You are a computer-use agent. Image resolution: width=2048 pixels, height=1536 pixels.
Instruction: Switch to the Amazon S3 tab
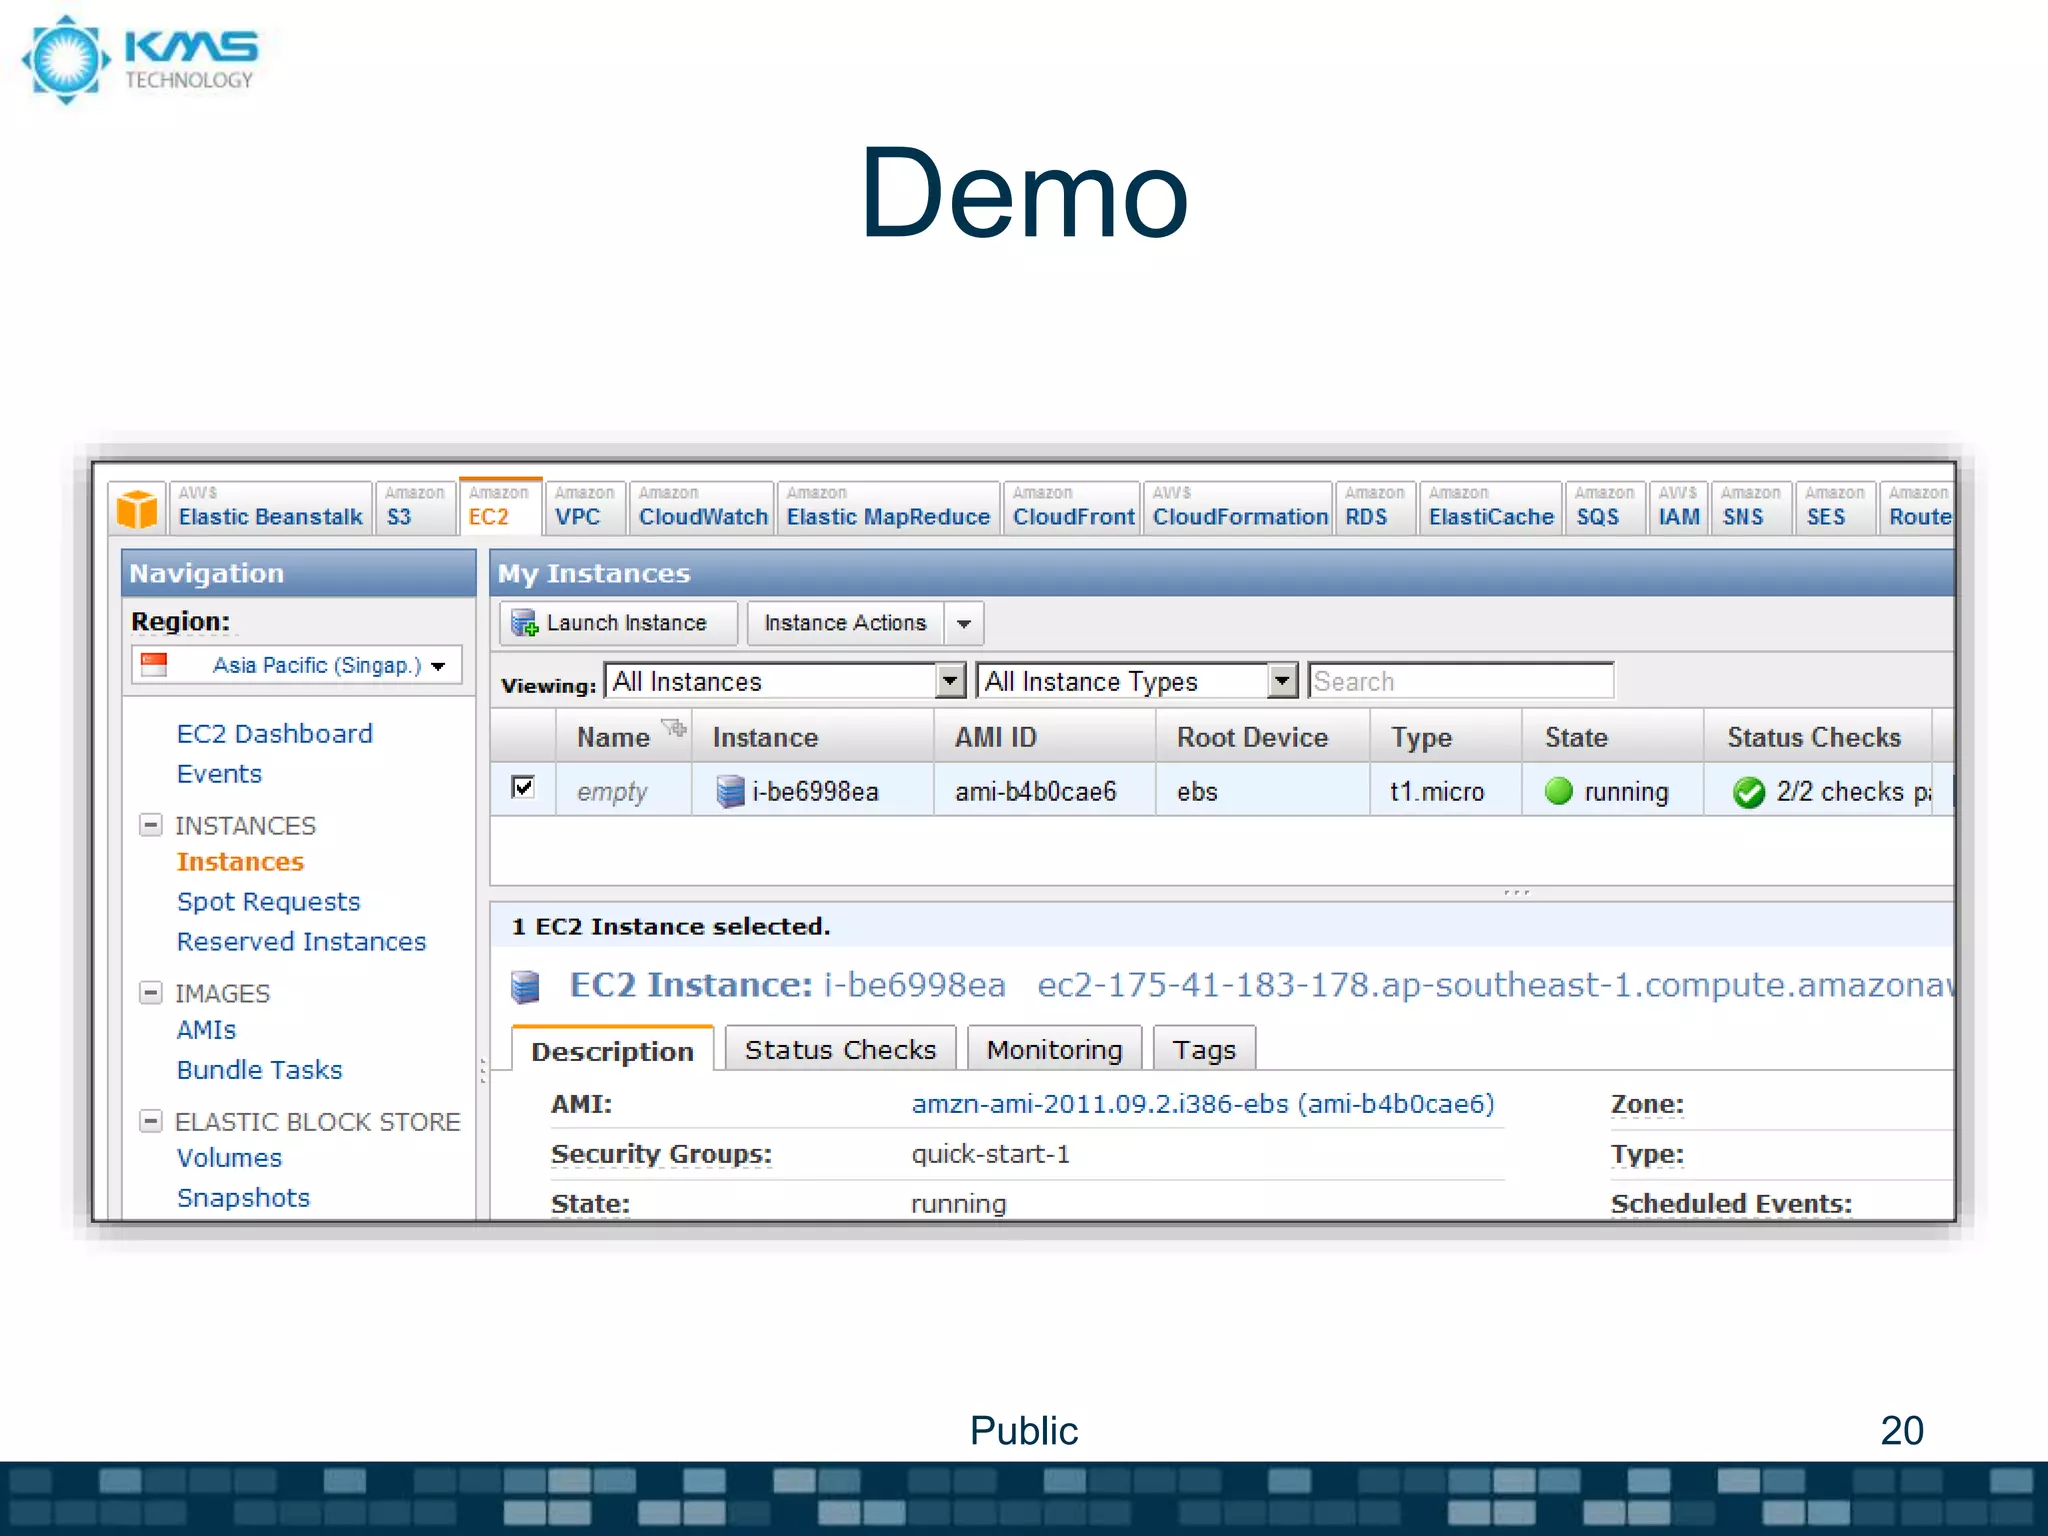(415, 507)
